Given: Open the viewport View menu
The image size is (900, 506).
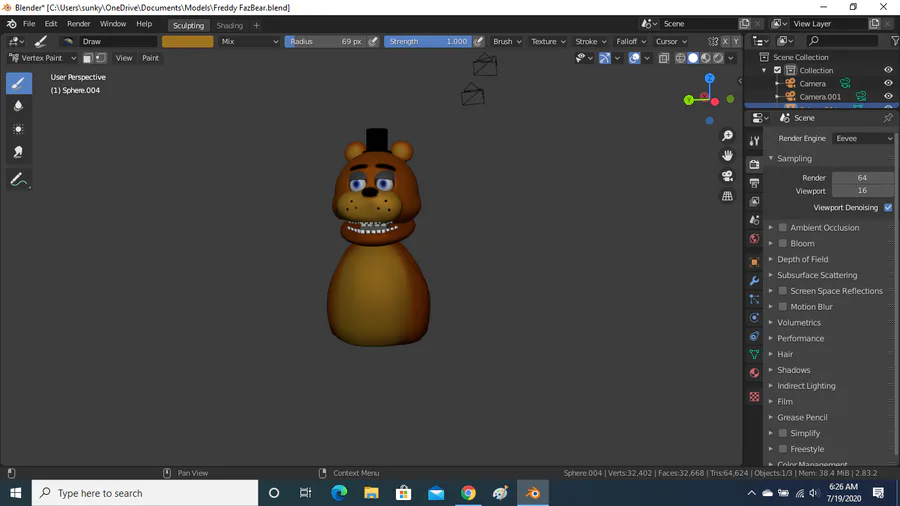Looking at the screenshot, I should [x=124, y=58].
